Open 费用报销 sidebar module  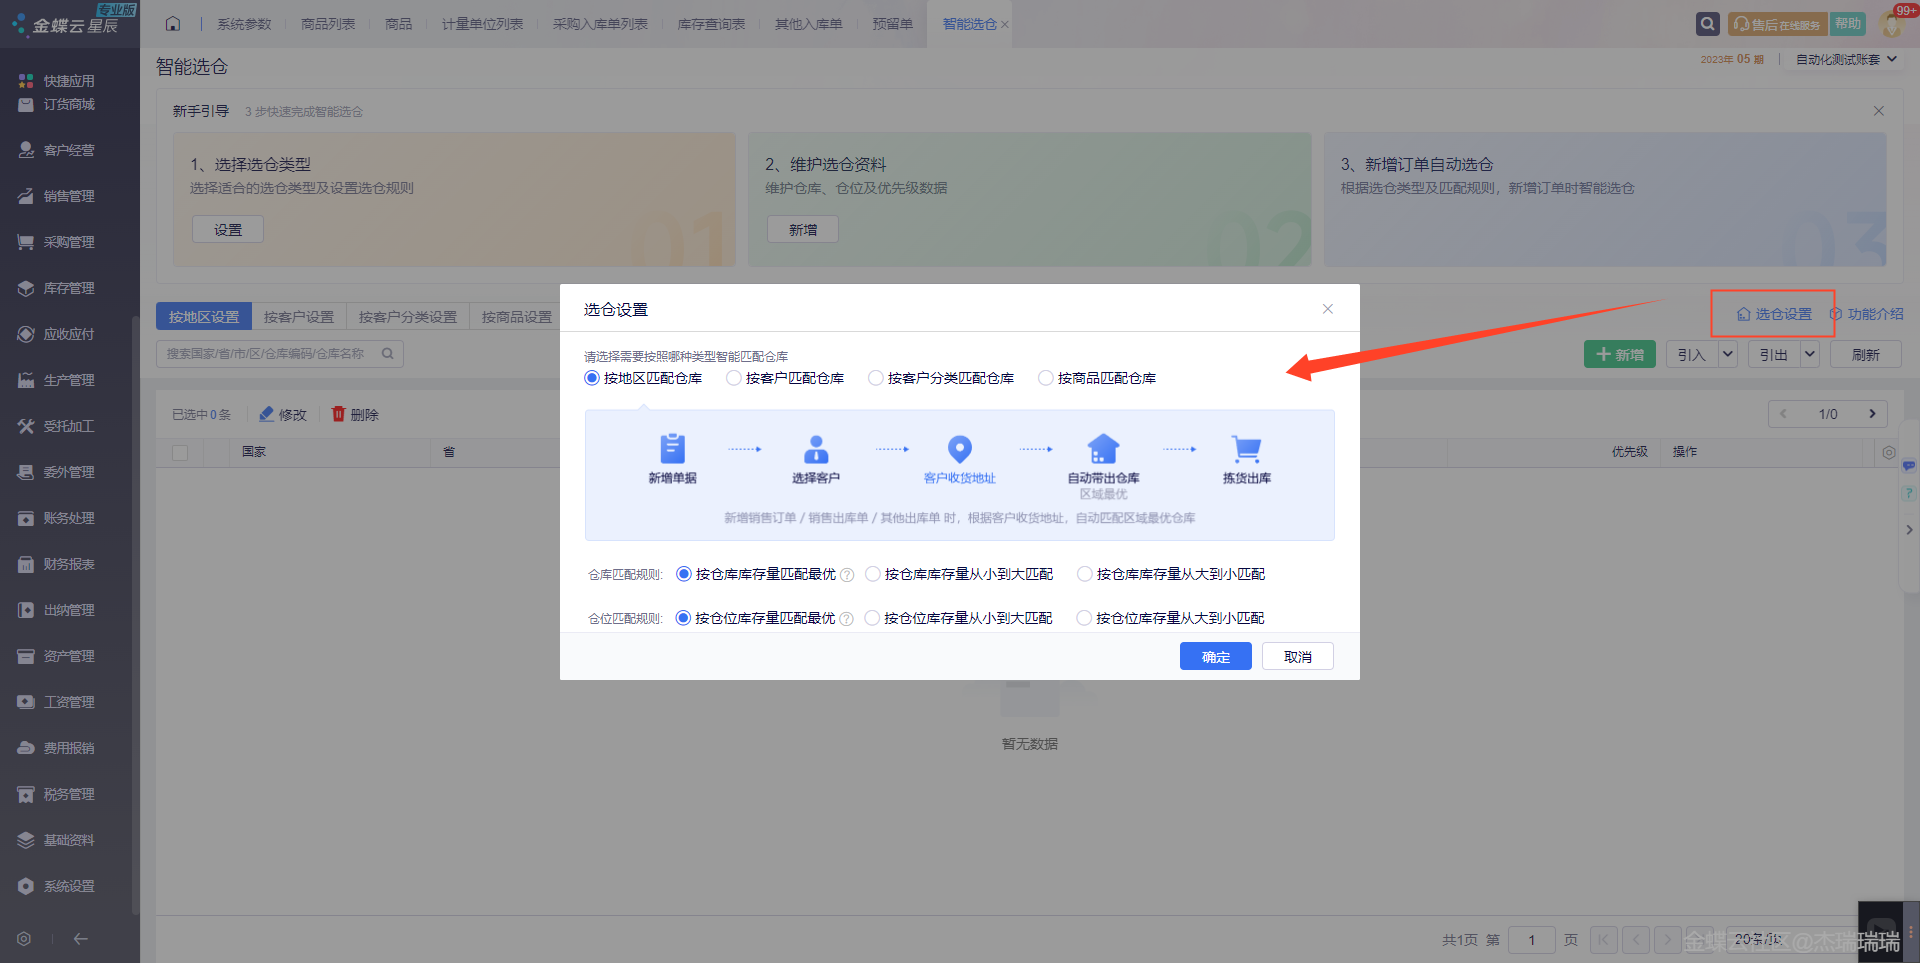click(x=57, y=748)
